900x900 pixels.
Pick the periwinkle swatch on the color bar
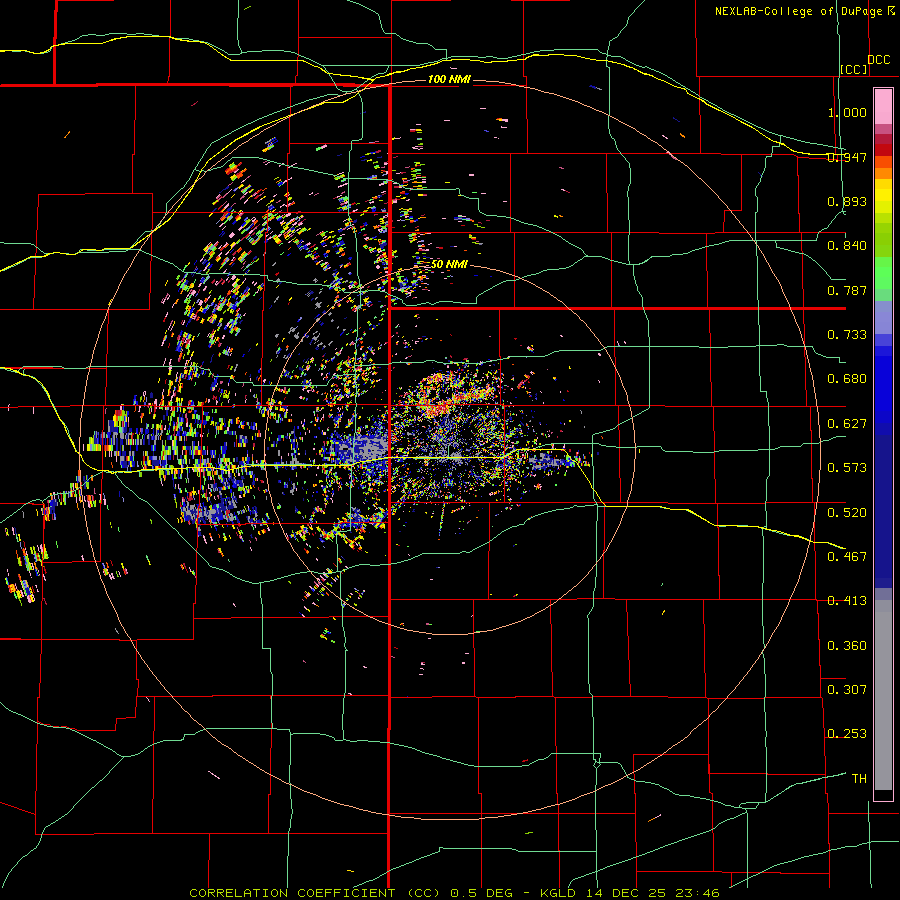(x=883, y=317)
